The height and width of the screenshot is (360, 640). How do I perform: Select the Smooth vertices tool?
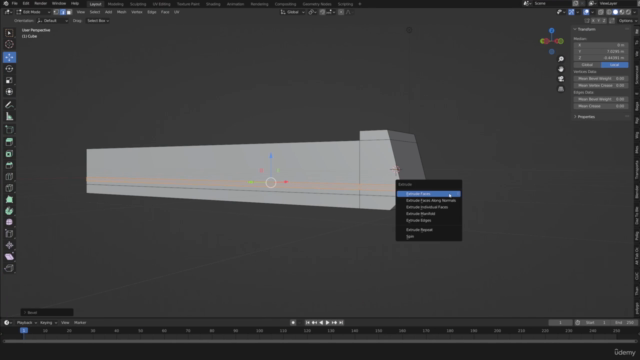[x=9, y=222]
